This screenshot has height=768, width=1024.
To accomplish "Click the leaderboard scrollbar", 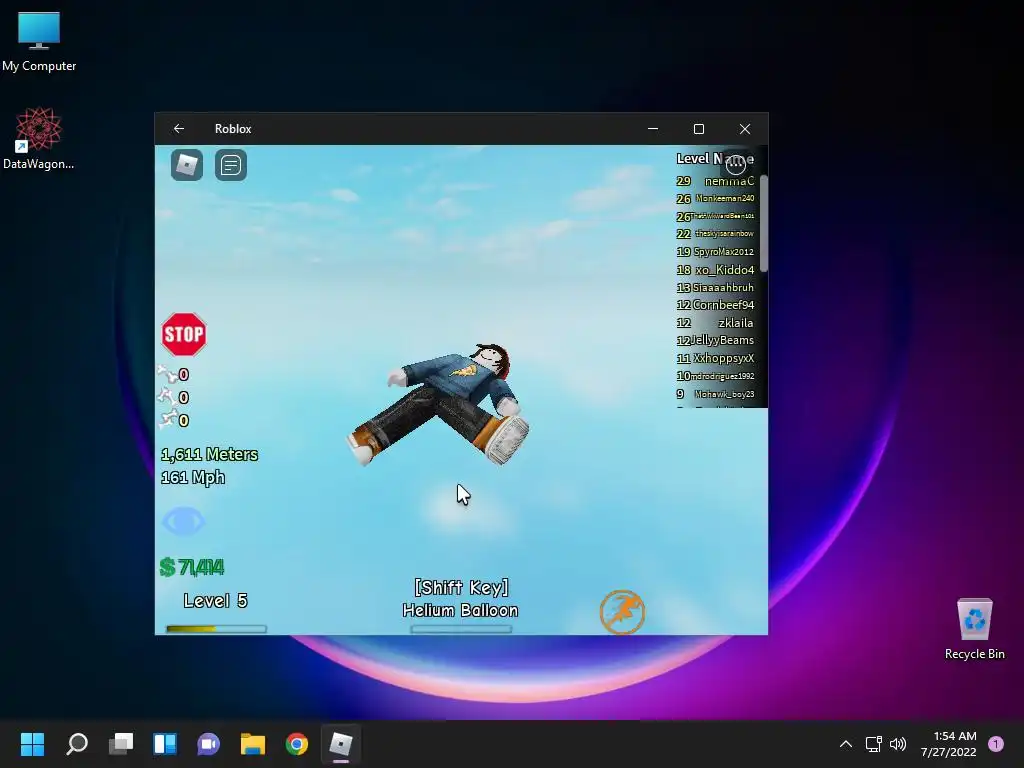I will point(763,223).
